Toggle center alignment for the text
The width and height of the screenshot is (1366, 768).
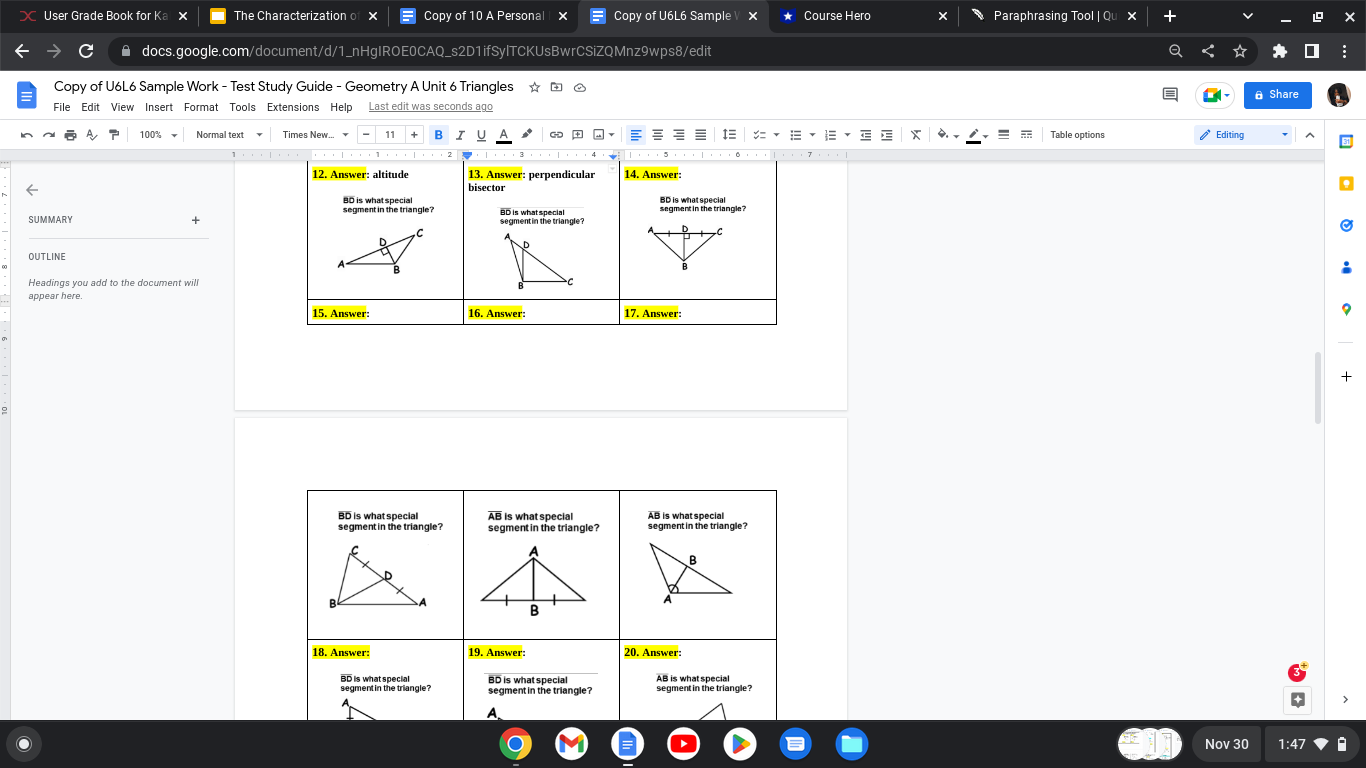point(657,134)
